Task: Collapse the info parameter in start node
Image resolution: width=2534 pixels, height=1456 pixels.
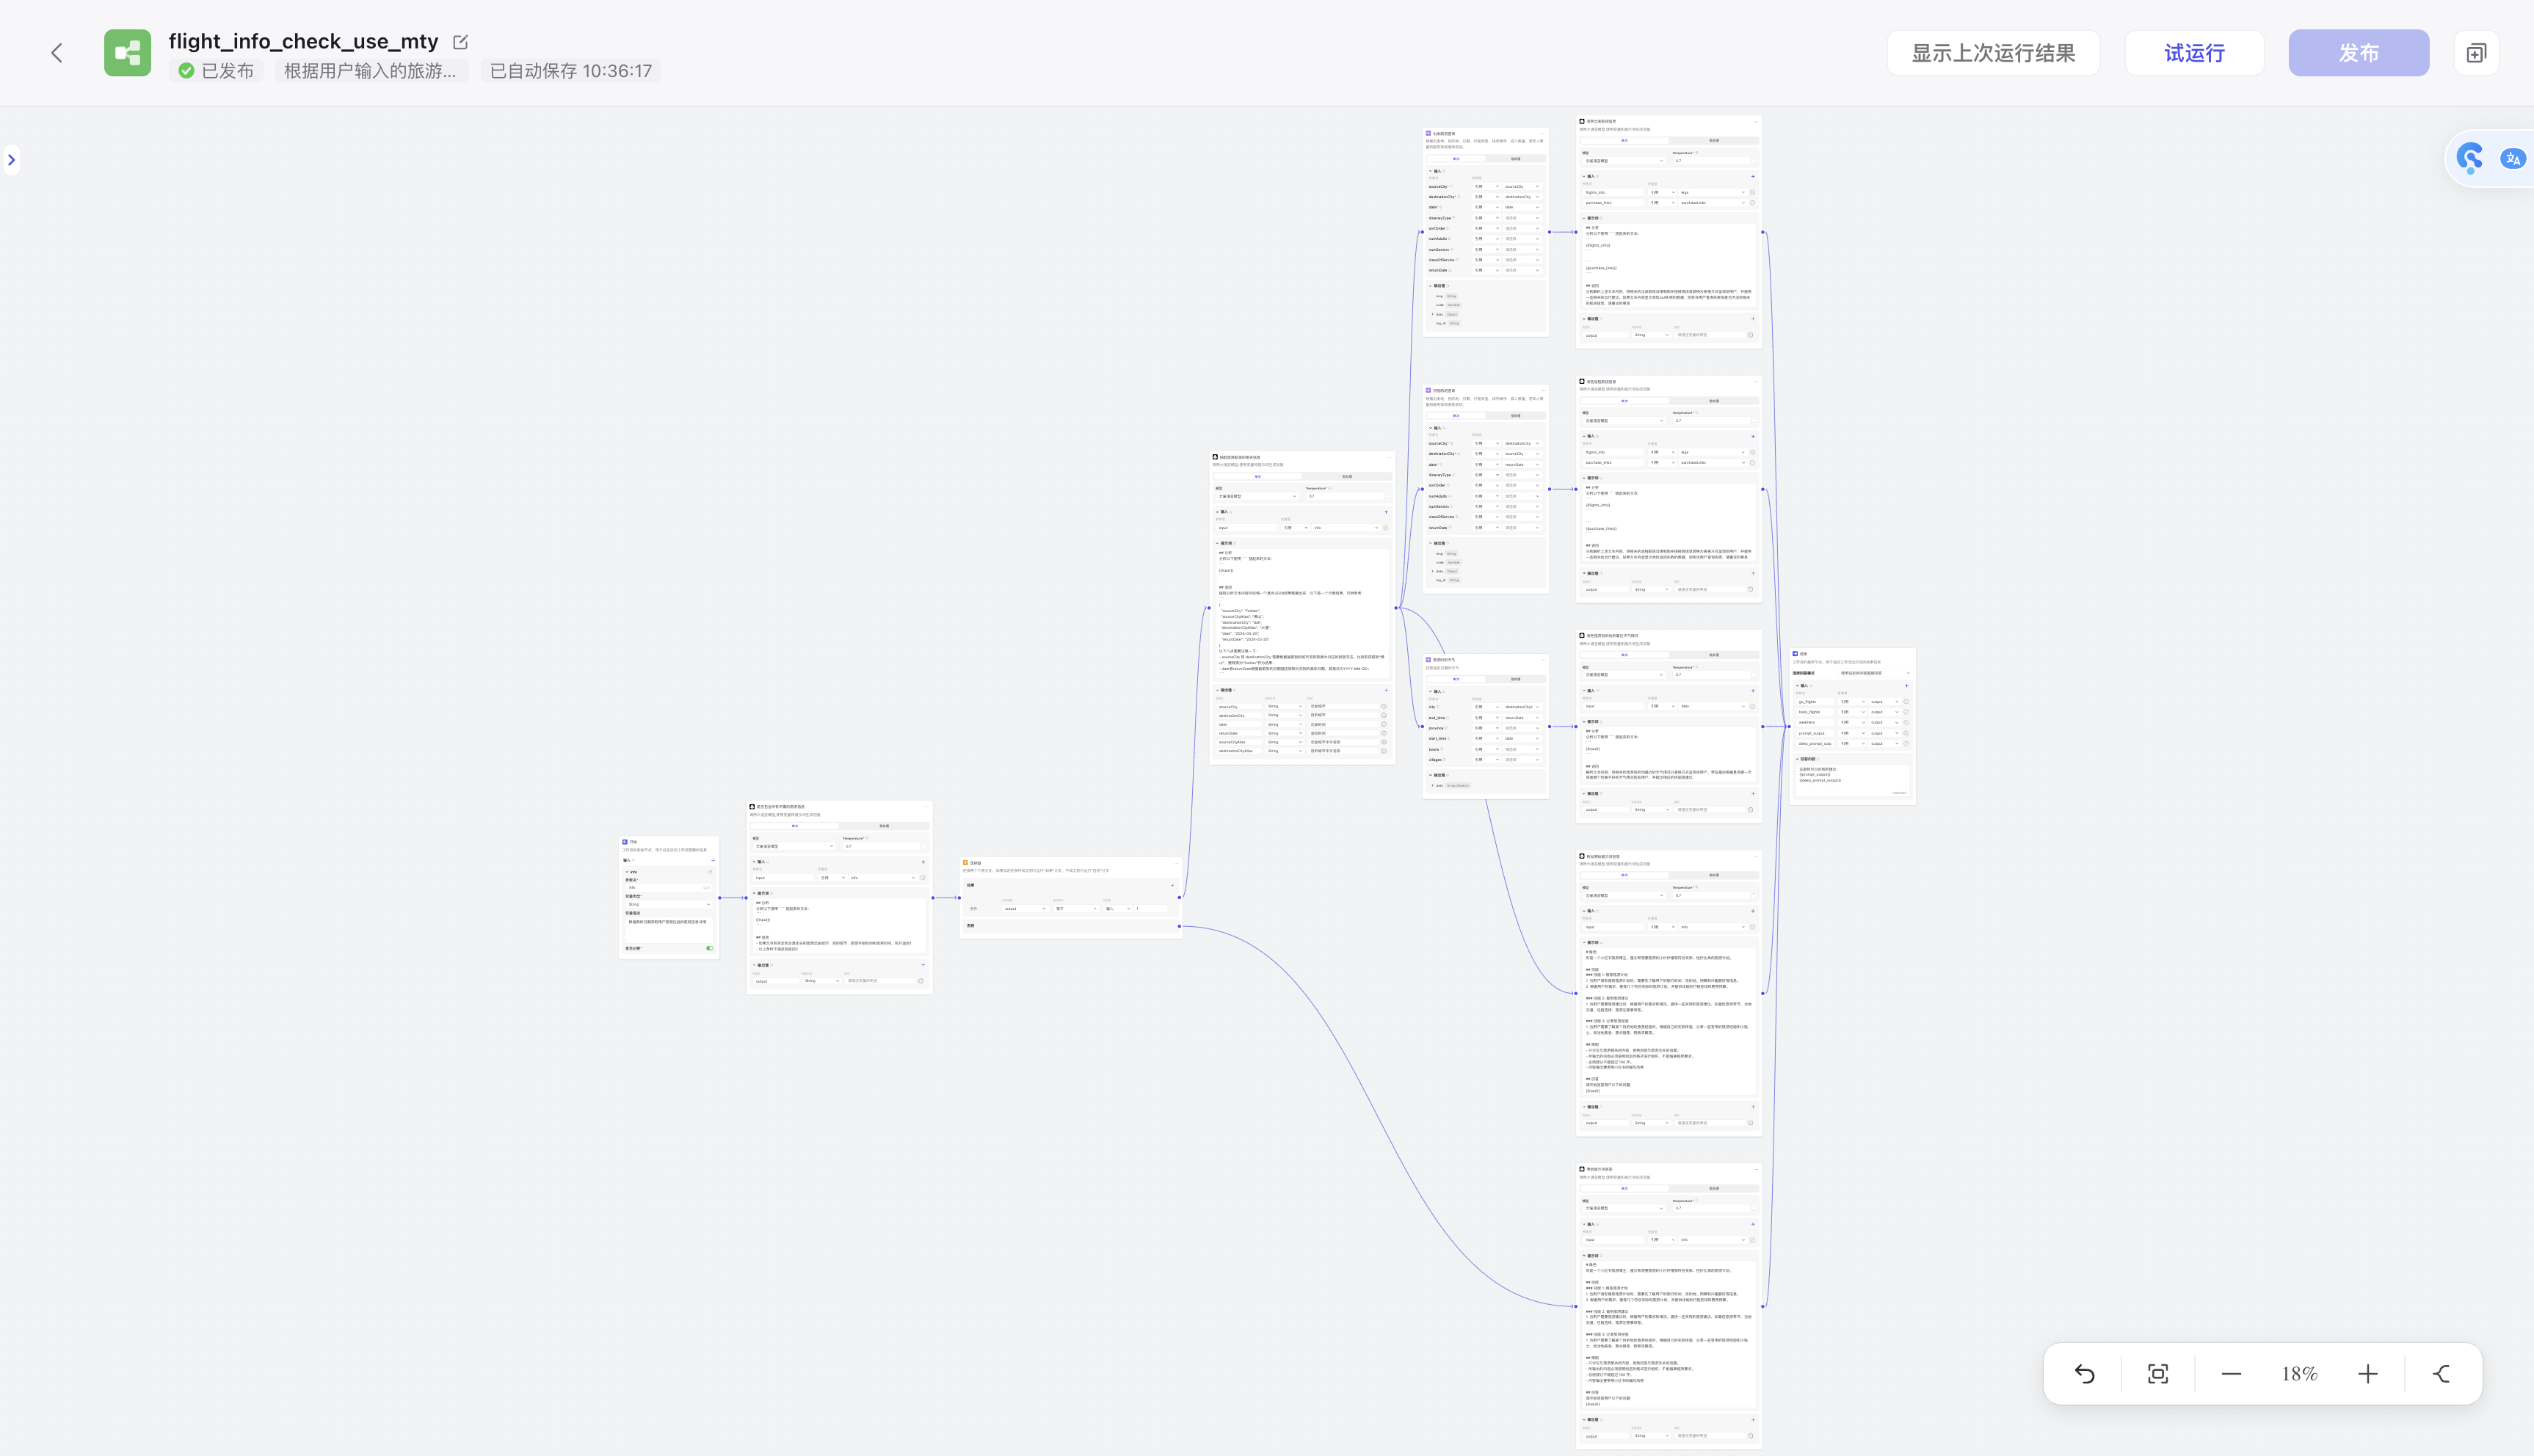Action: pyautogui.click(x=627, y=872)
